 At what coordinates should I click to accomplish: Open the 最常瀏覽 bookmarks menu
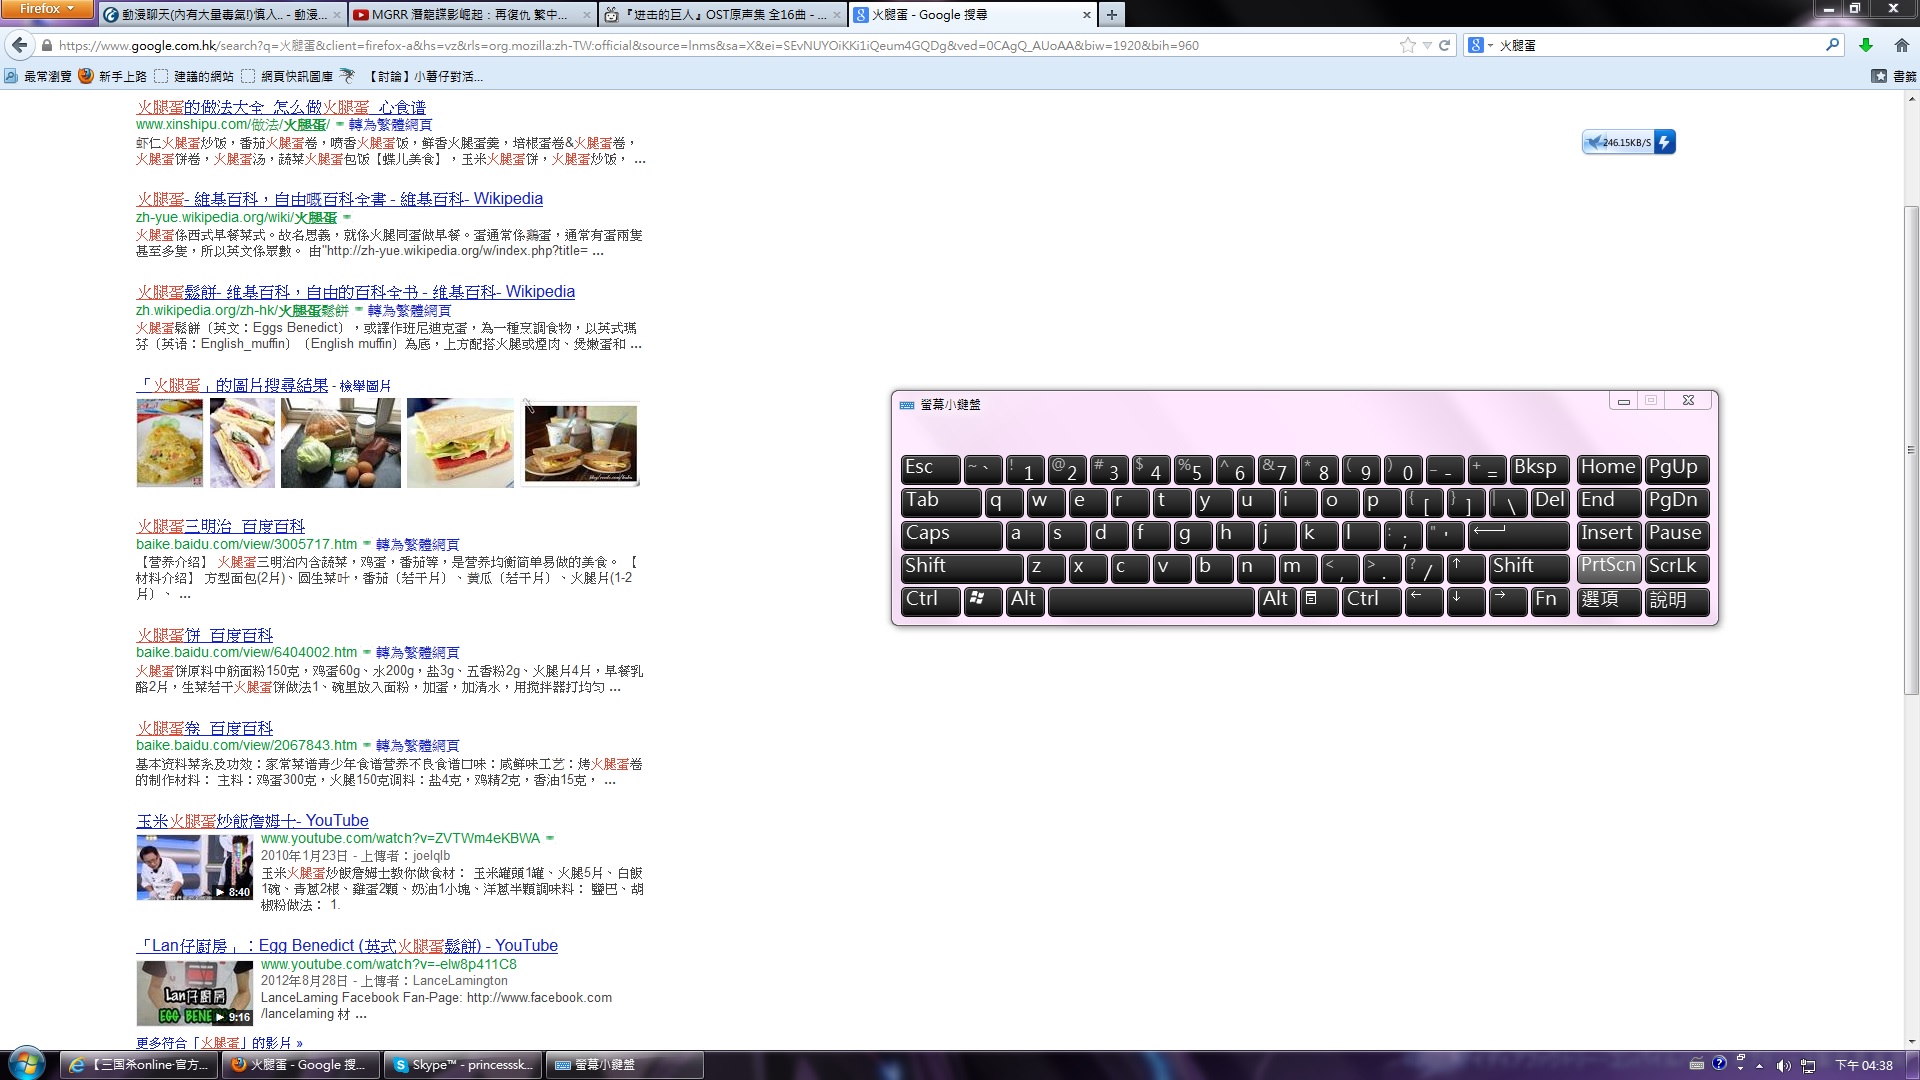click(x=38, y=76)
